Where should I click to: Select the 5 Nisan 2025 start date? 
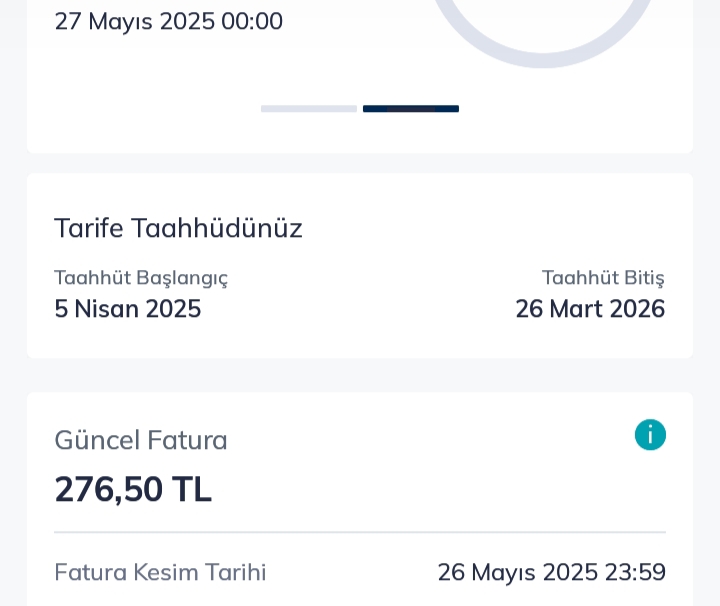pyautogui.click(x=128, y=309)
